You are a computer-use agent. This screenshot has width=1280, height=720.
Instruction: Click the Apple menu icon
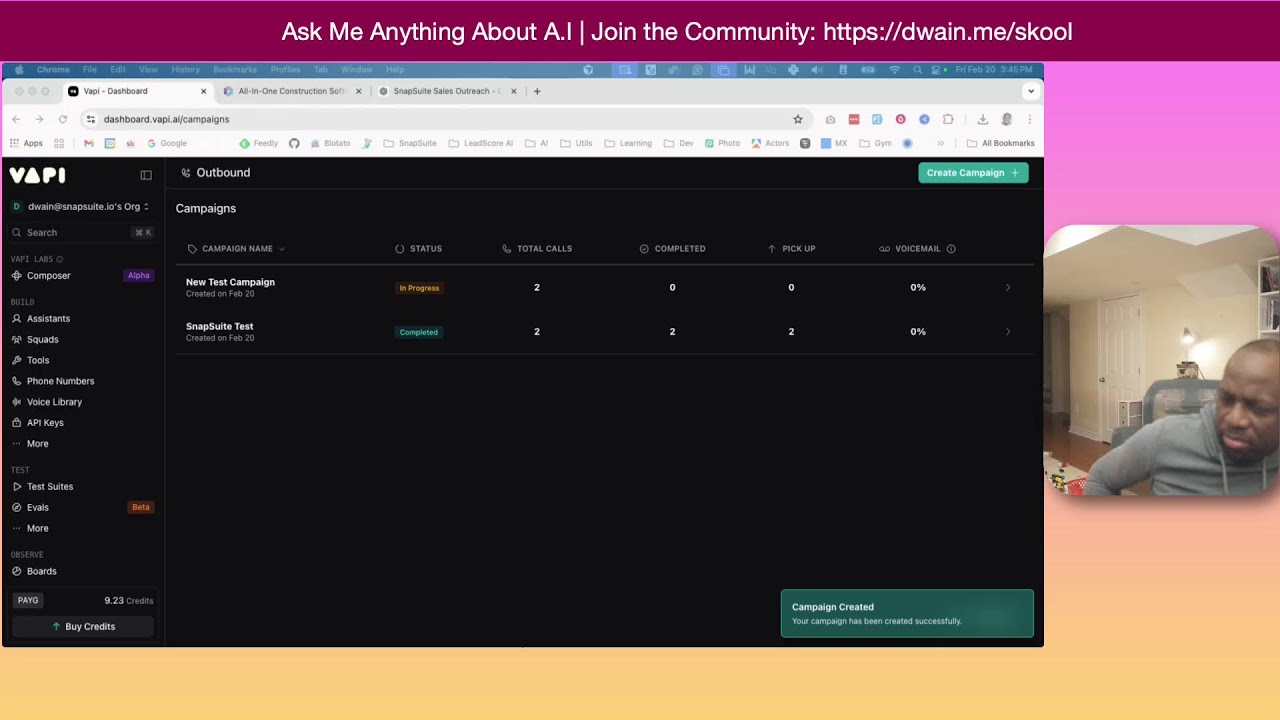tap(19, 70)
